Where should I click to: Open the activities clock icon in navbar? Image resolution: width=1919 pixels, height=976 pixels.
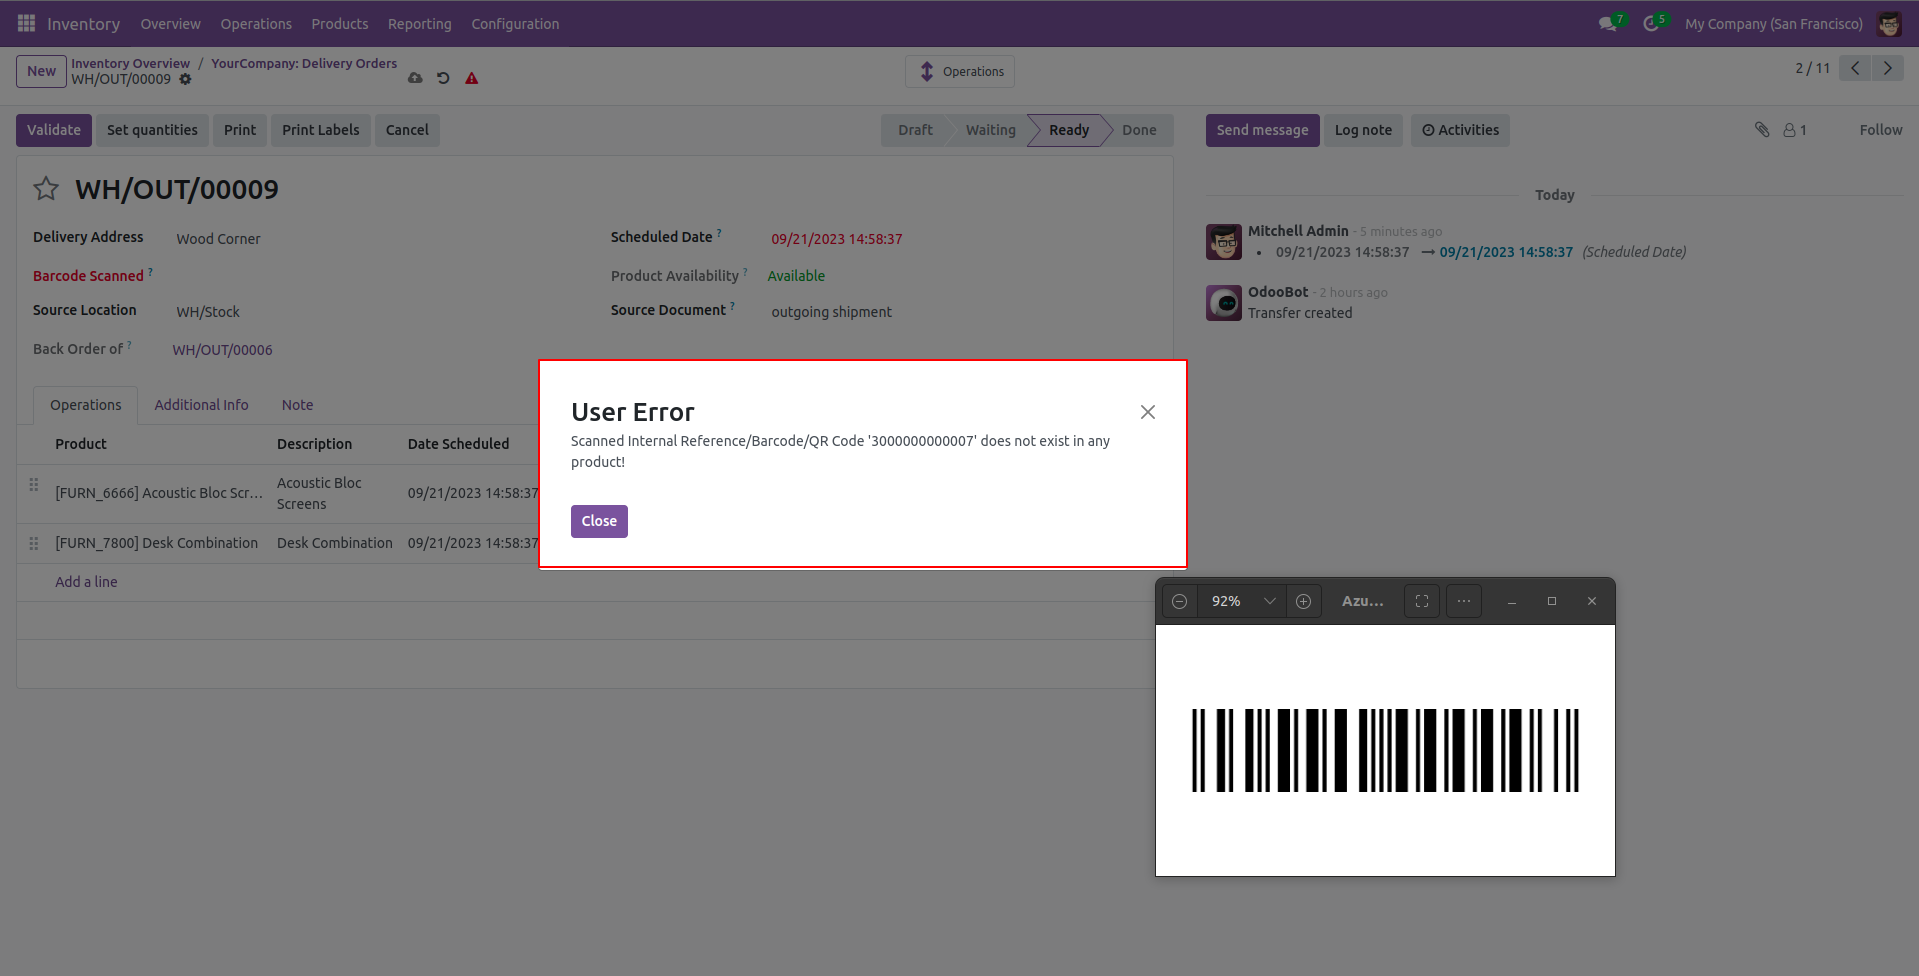click(x=1652, y=23)
